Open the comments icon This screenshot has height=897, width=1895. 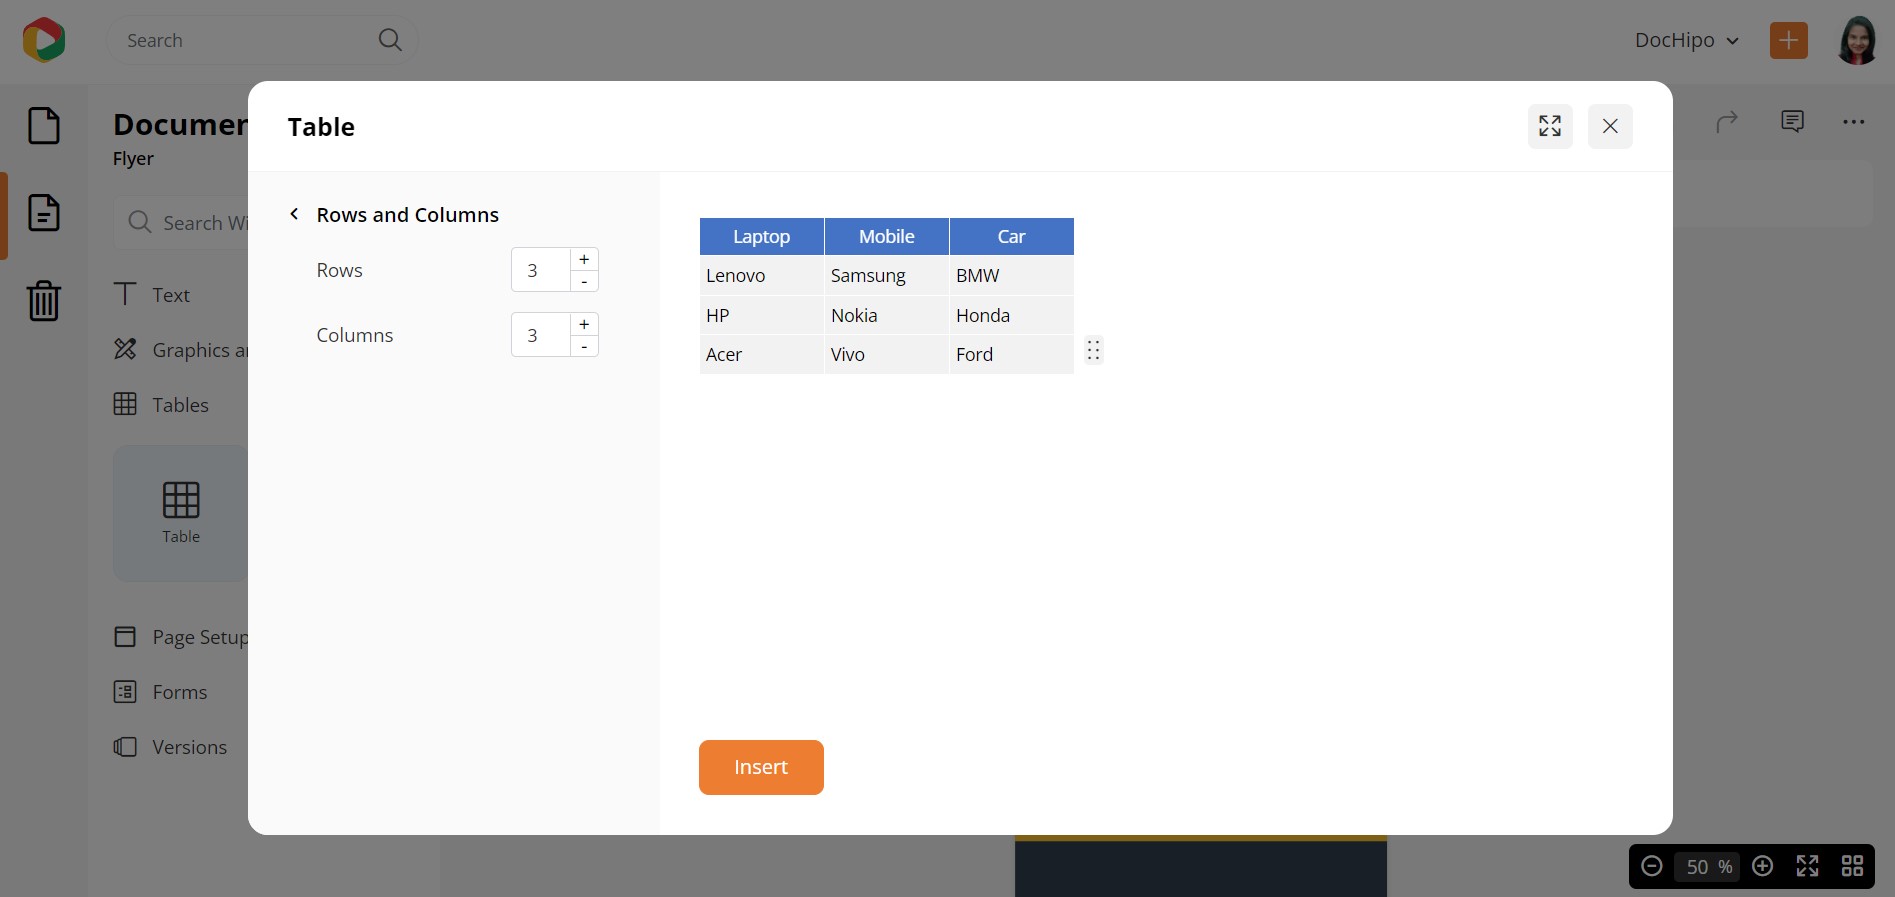(1792, 122)
